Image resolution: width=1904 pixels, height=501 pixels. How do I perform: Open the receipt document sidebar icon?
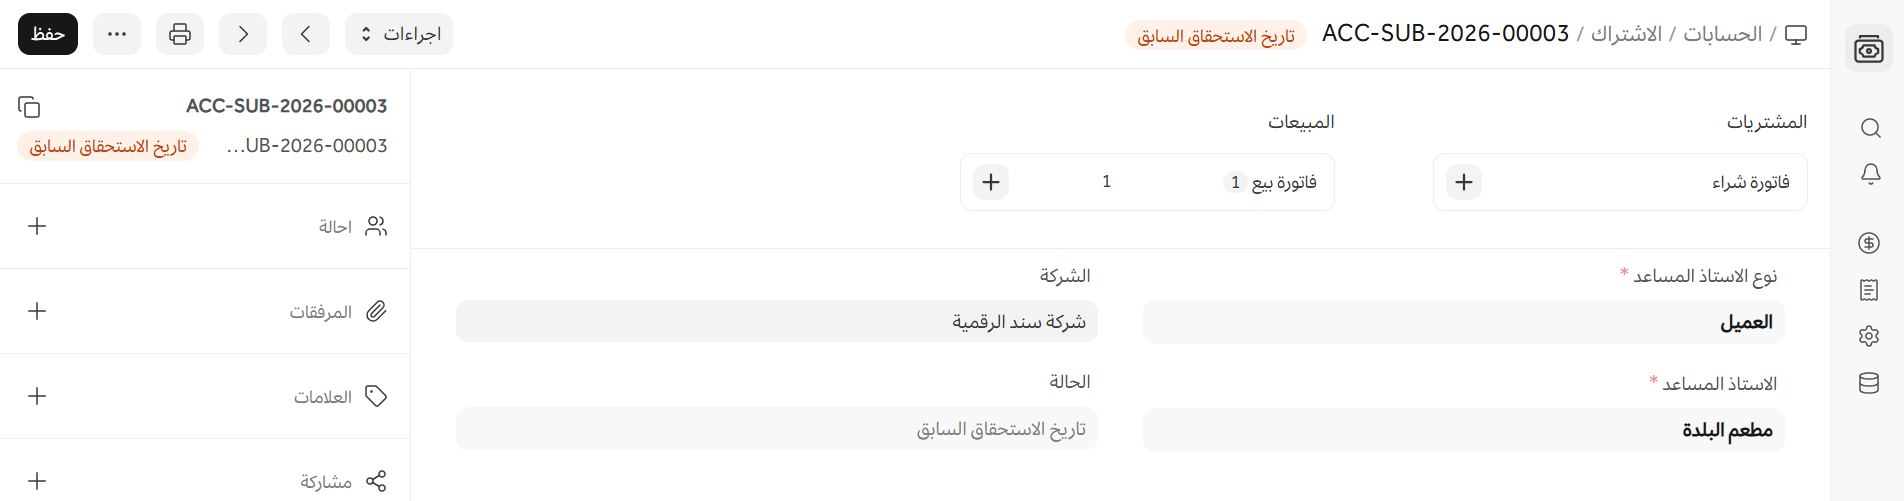[x=1869, y=290]
